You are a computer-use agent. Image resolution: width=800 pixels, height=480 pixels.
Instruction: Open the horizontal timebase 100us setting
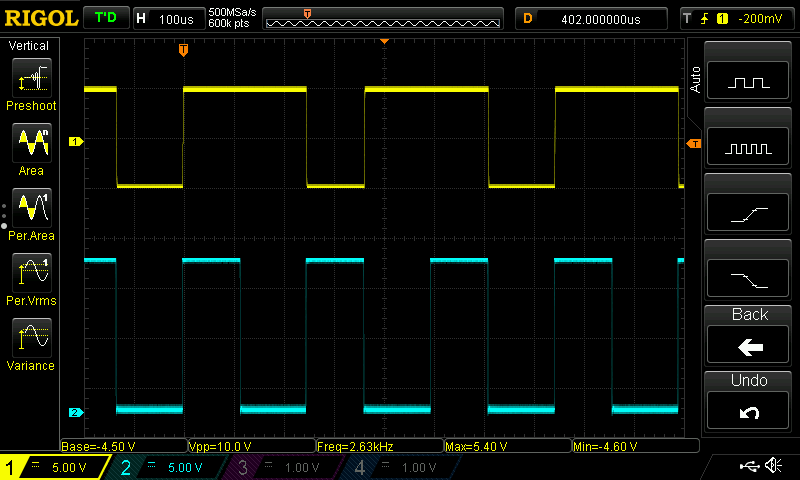click(169, 19)
